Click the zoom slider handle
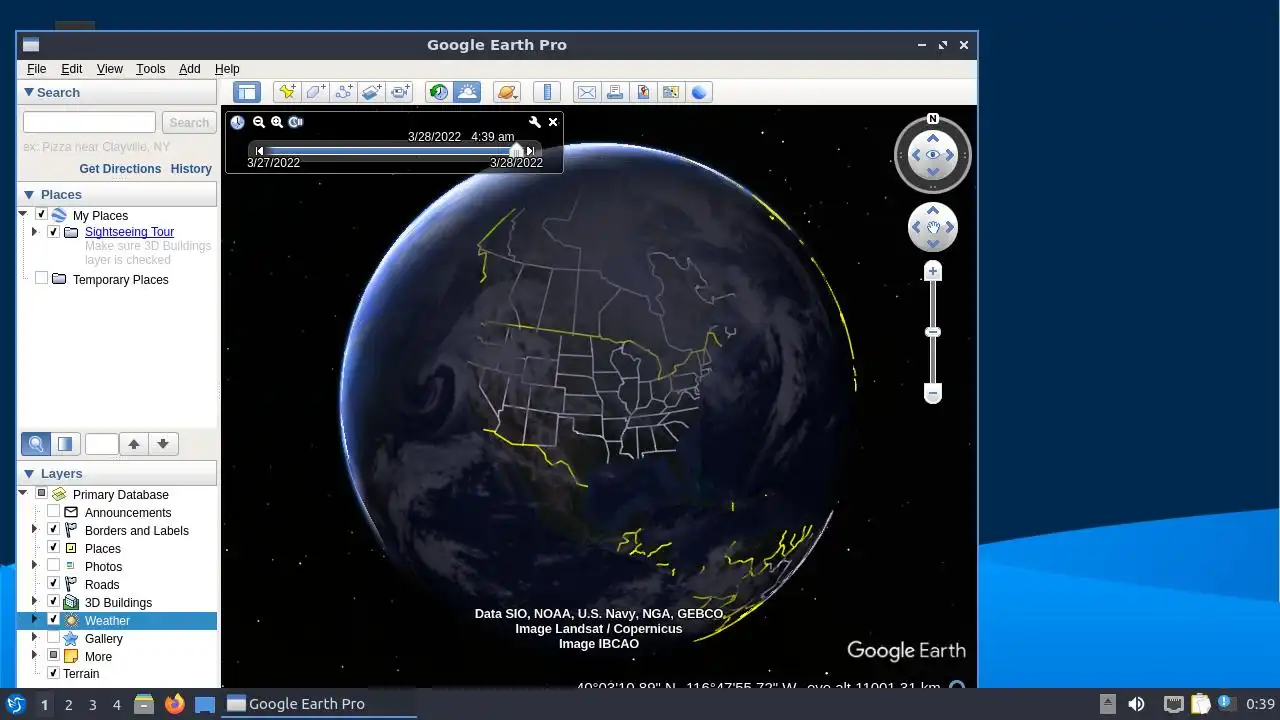 pyautogui.click(x=933, y=332)
